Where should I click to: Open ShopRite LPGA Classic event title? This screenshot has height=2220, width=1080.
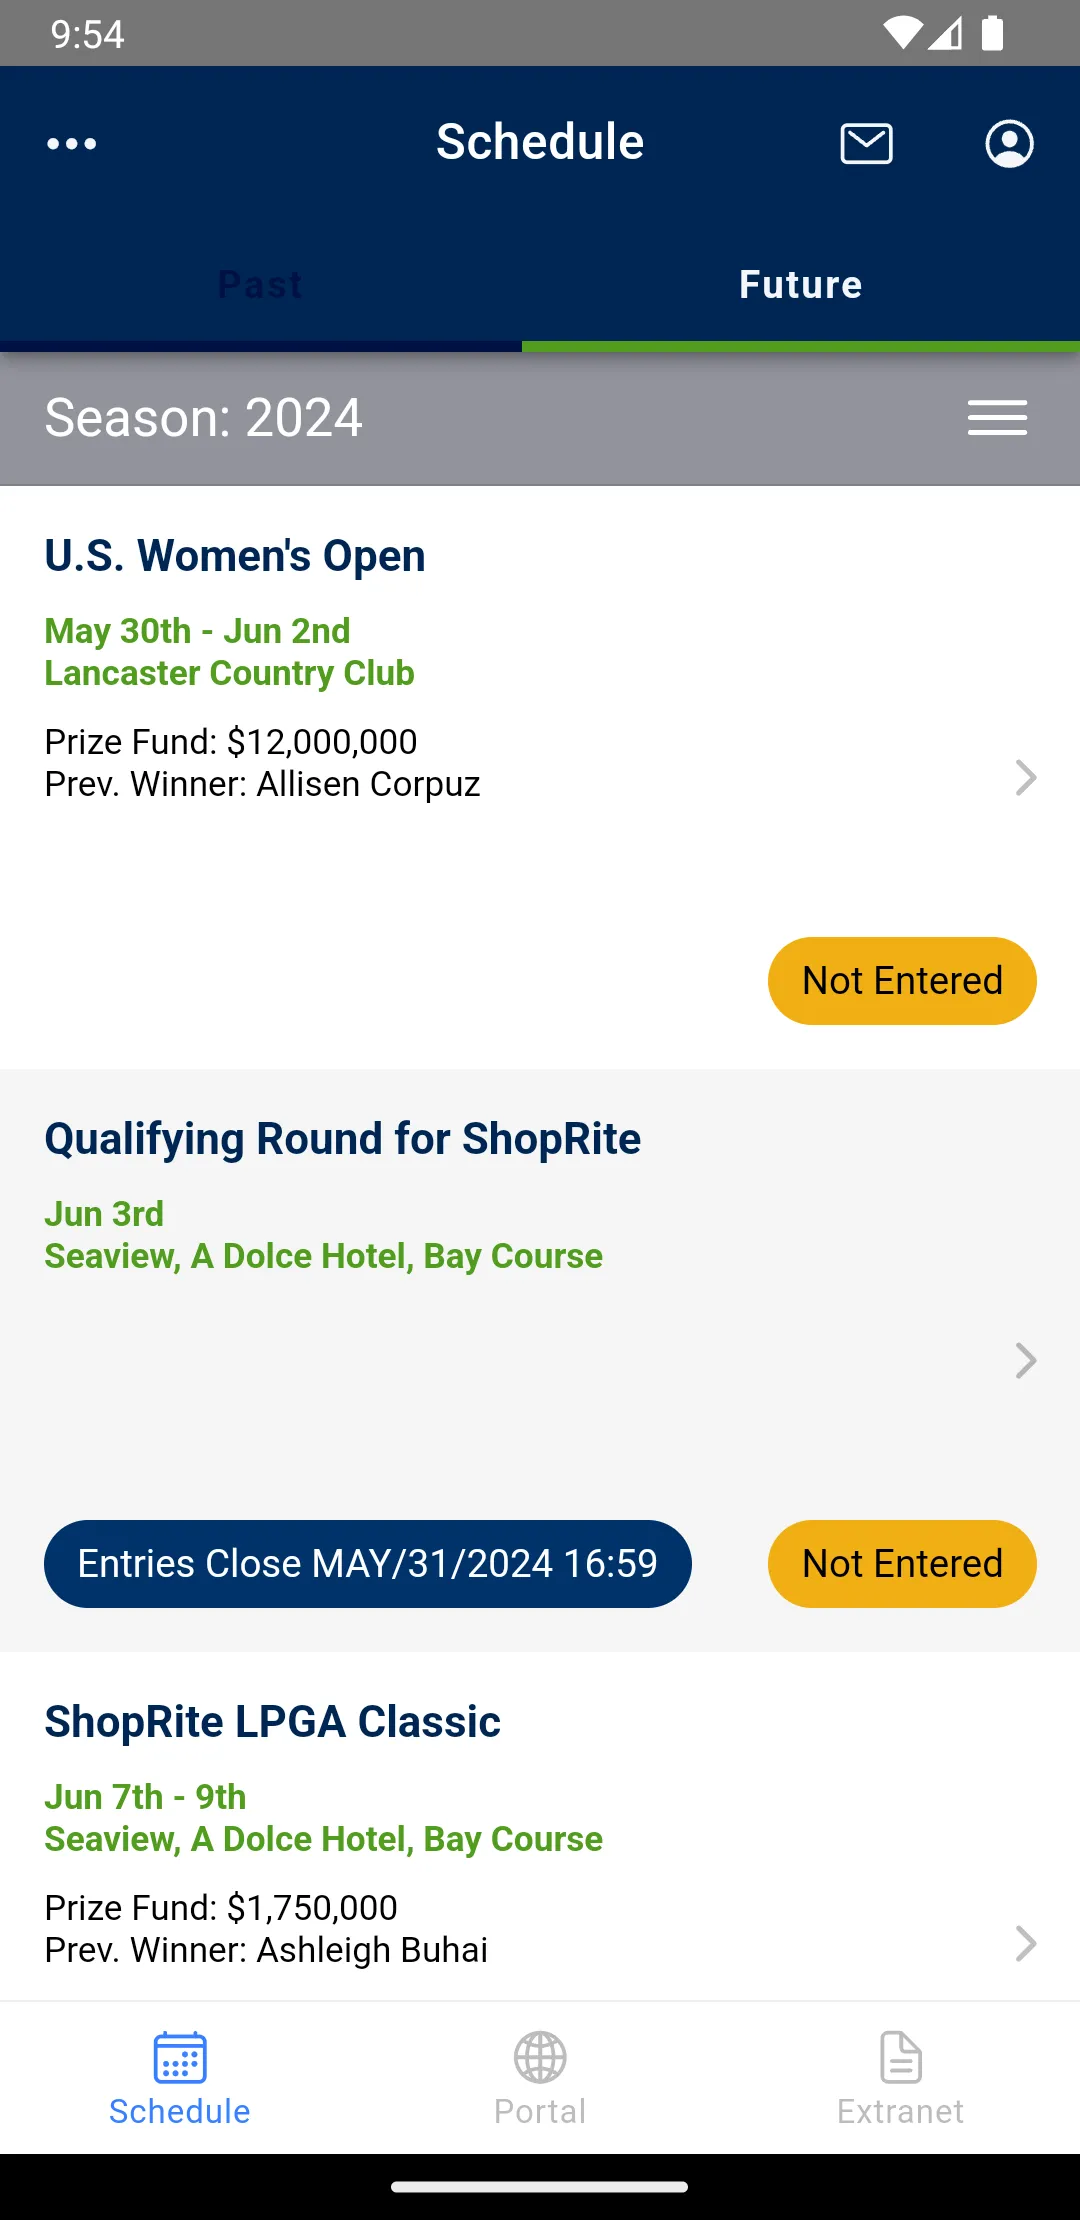pyautogui.click(x=272, y=1722)
